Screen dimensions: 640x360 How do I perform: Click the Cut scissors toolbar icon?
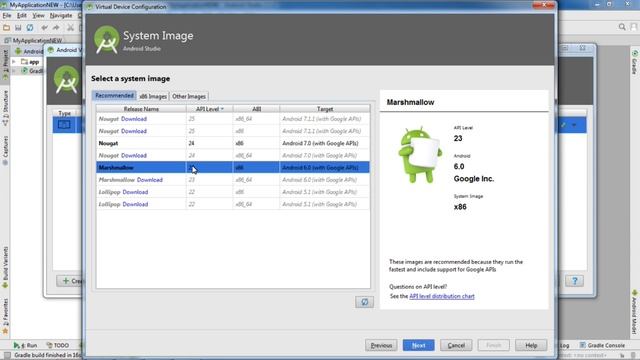coord(70,27)
